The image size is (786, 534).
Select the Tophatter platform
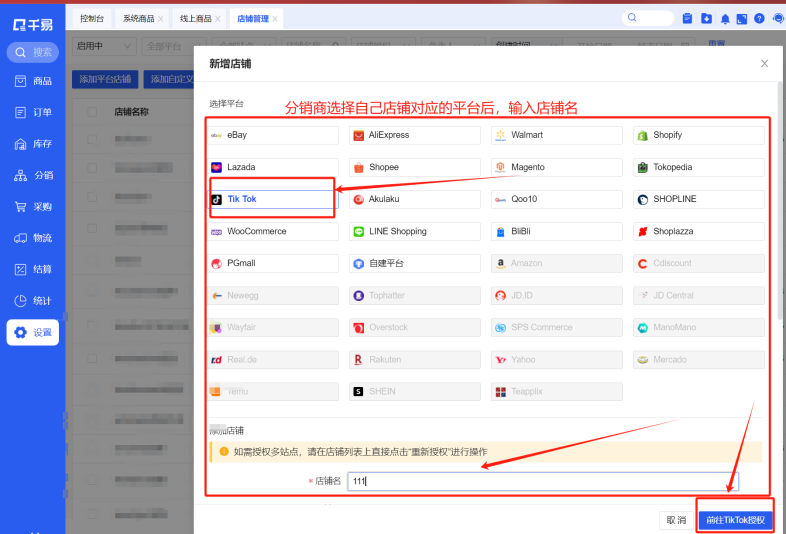pos(415,295)
